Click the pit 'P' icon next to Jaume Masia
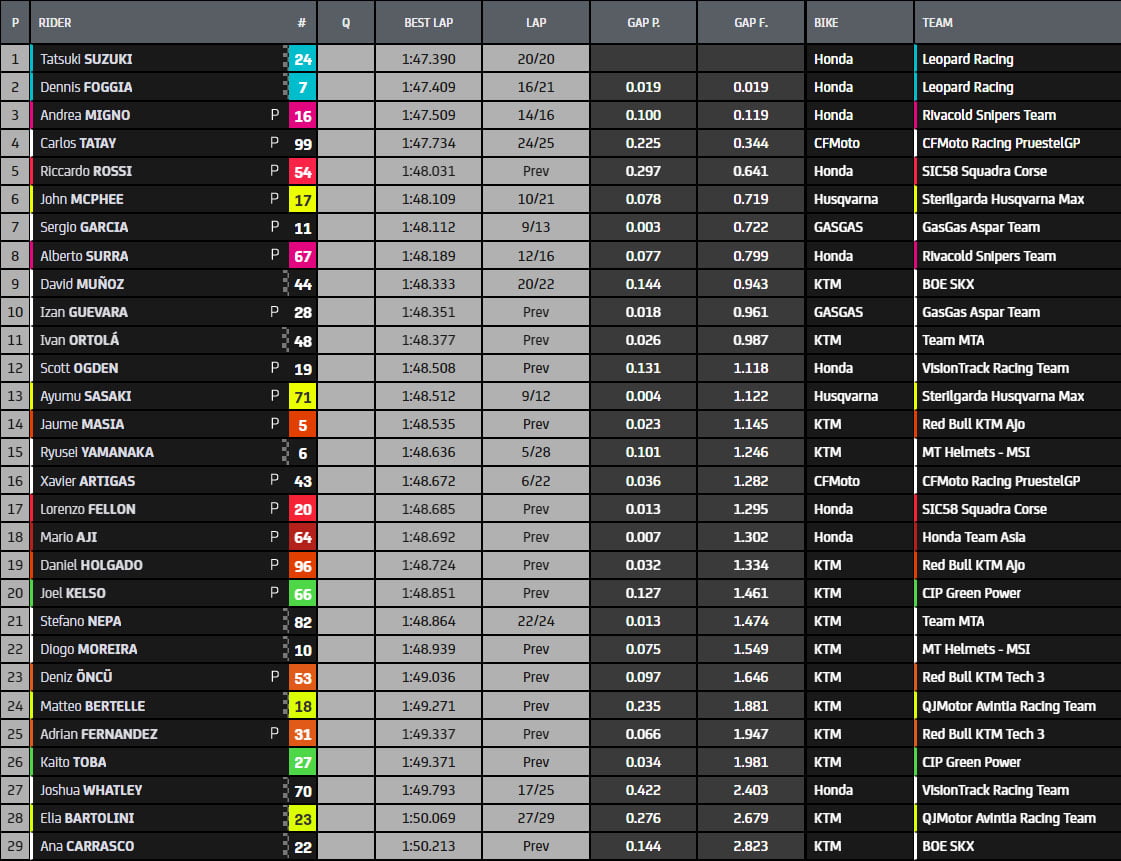Image resolution: width=1121 pixels, height=861 pixels. pos(274,424)
